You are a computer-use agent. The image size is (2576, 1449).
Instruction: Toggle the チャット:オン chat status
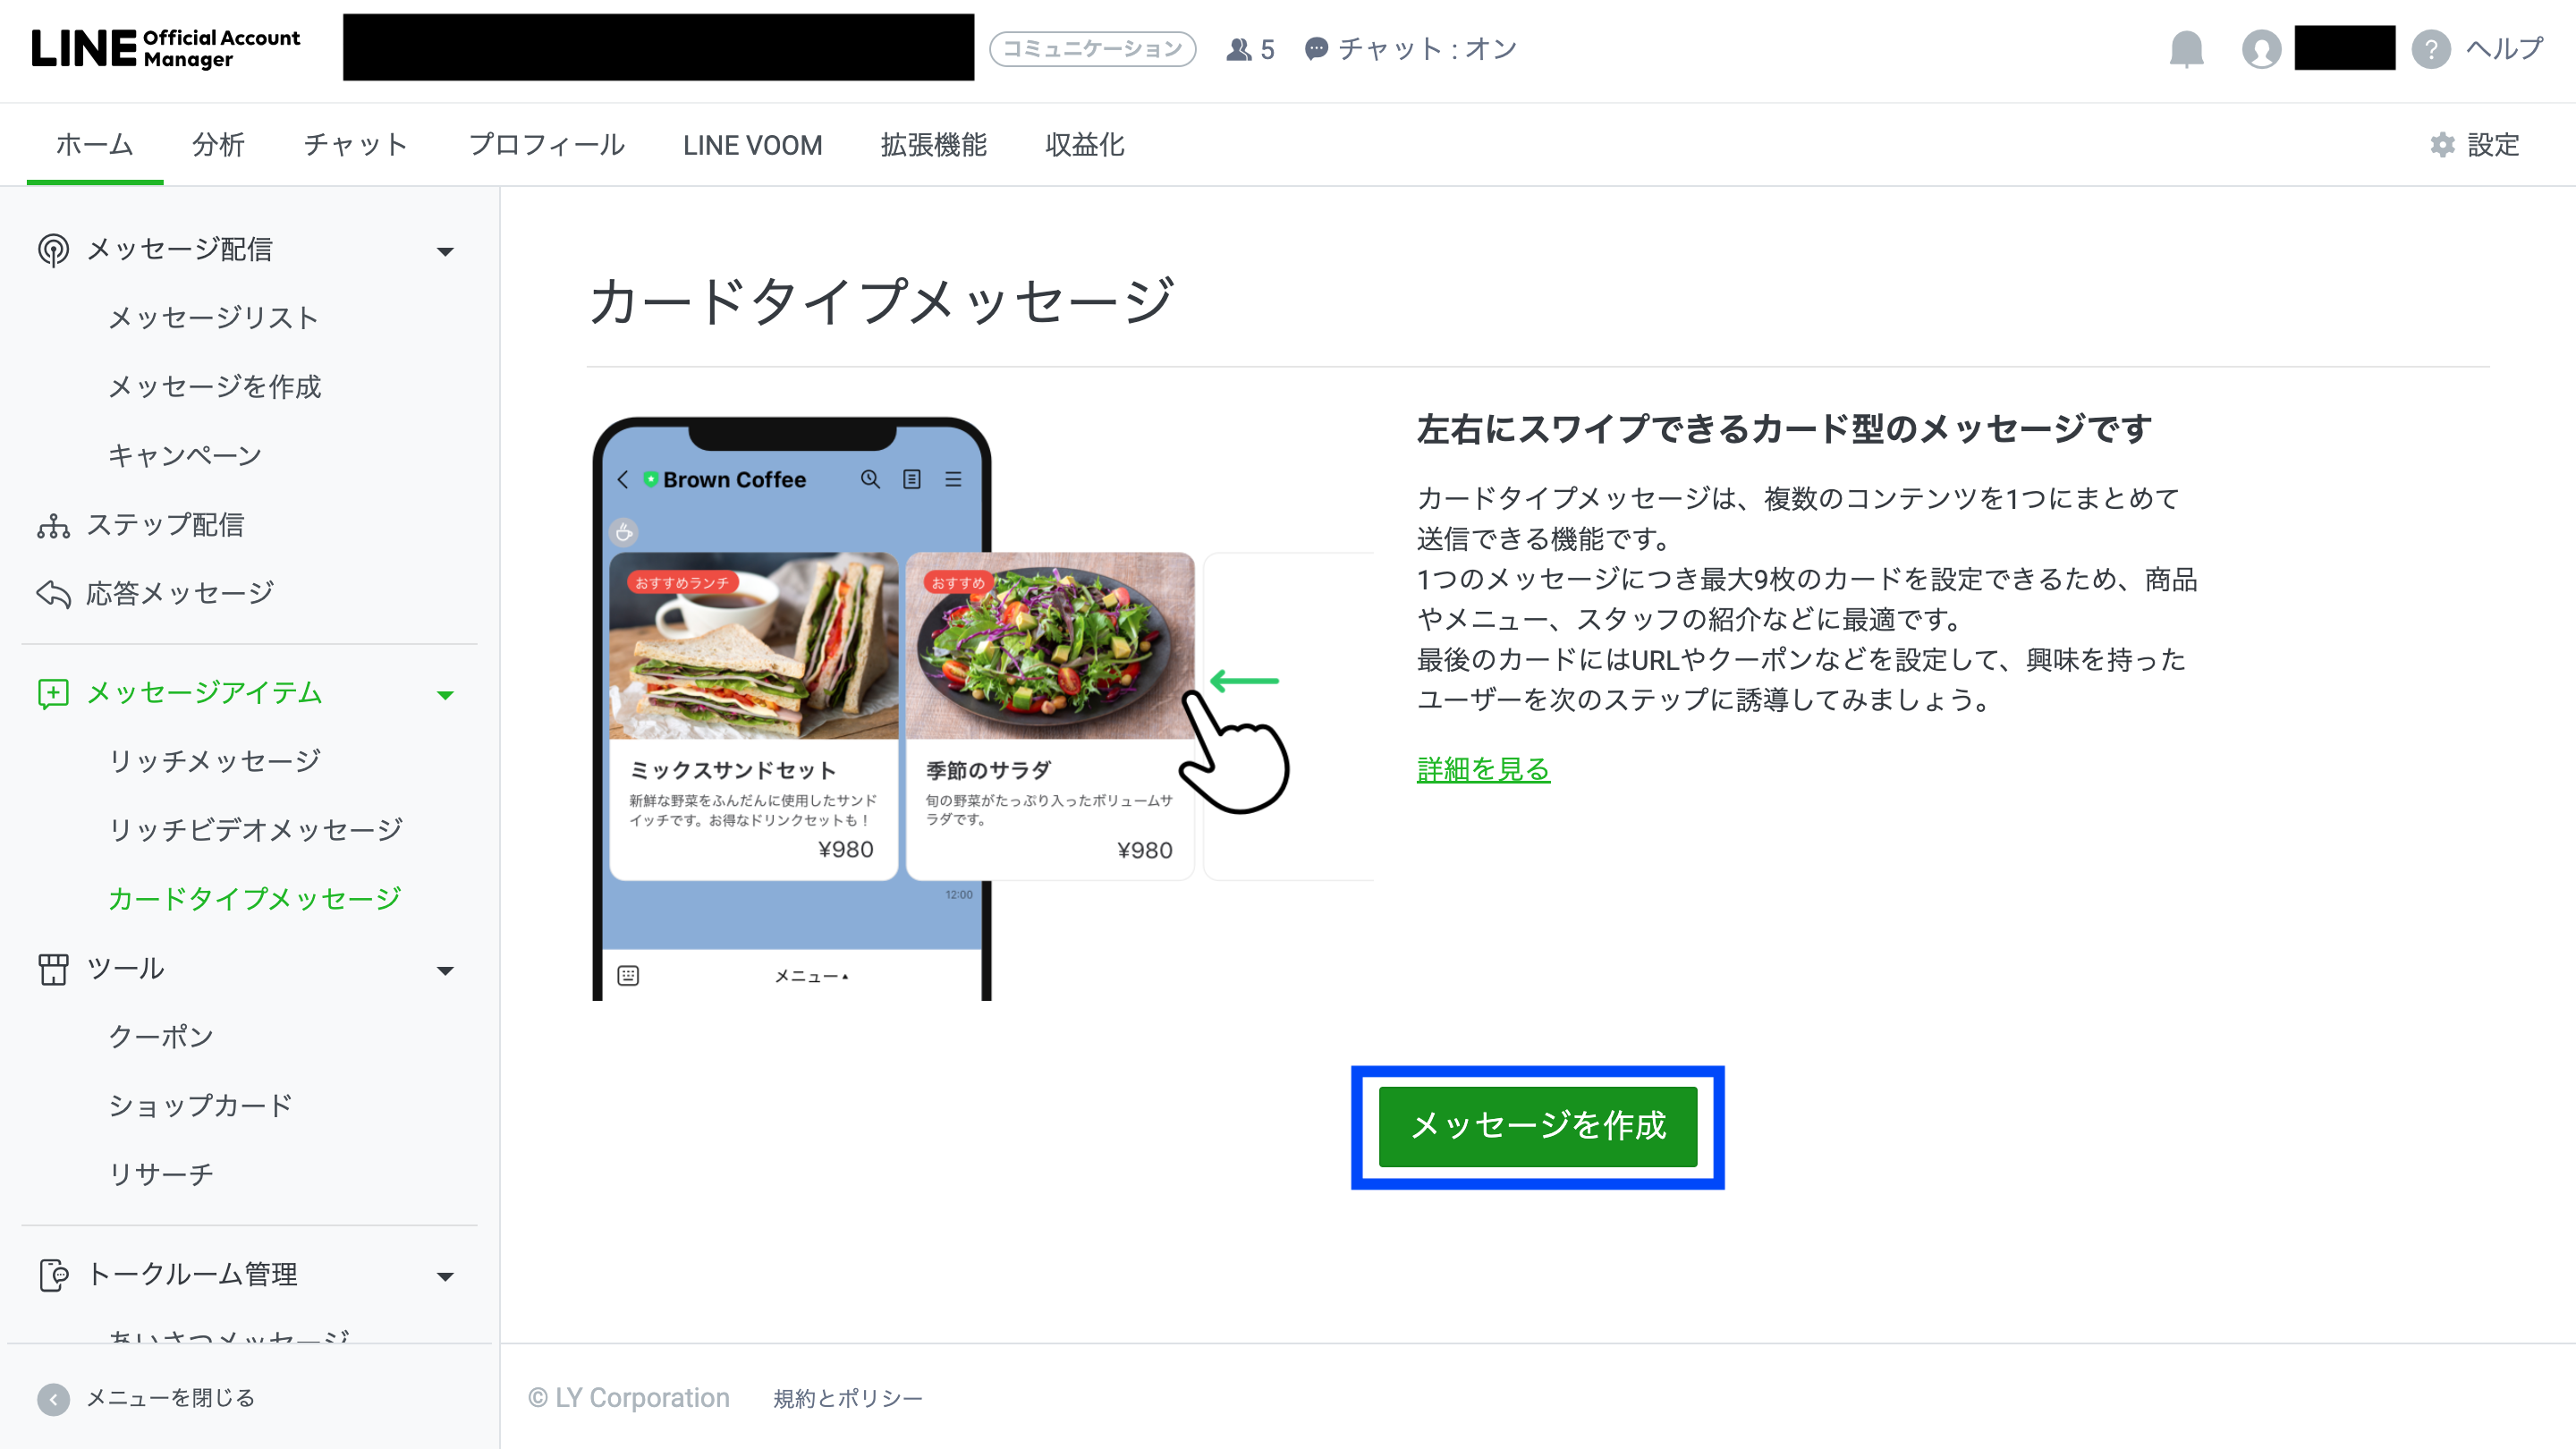1410,49
